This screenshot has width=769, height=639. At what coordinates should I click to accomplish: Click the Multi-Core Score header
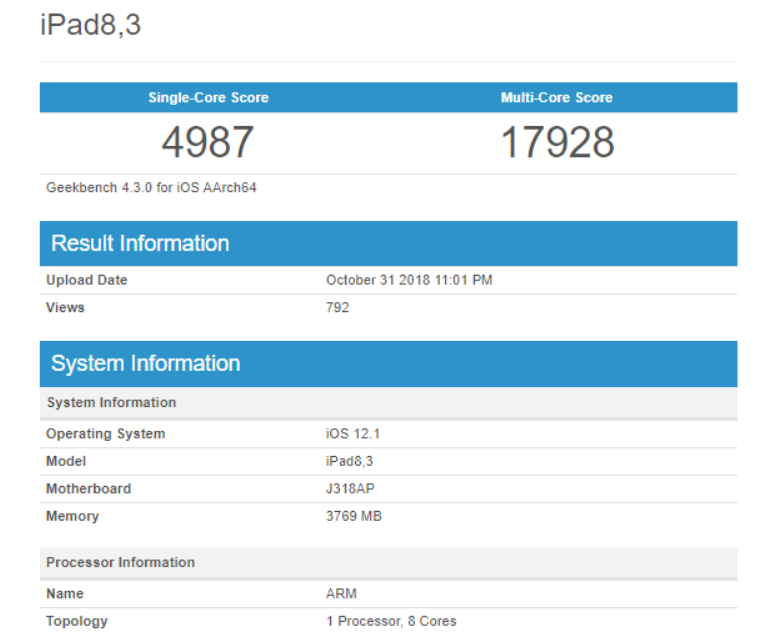coord(556,98)
